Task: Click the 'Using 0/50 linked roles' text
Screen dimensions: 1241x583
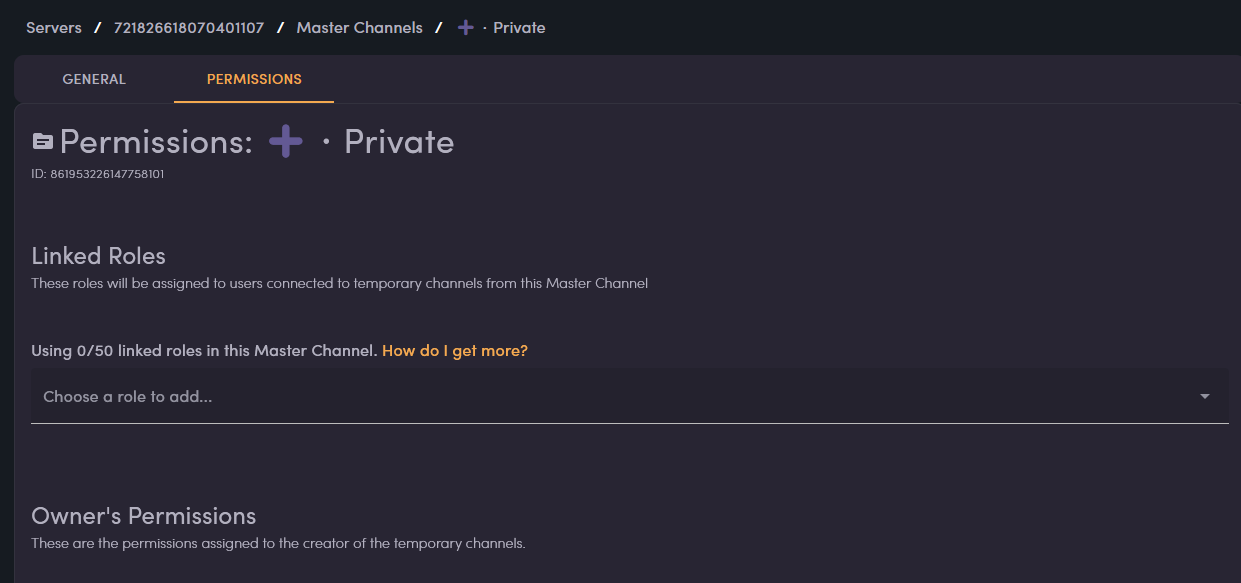Action: [x=204, y=351]
